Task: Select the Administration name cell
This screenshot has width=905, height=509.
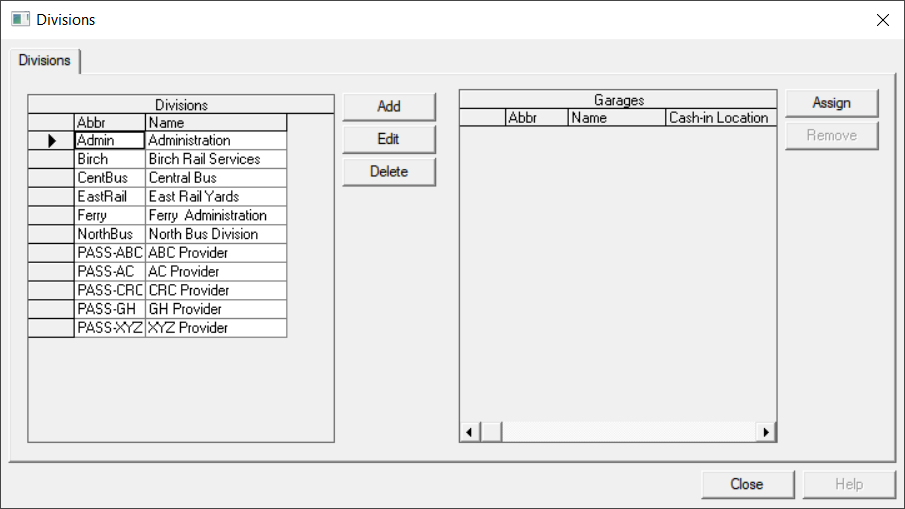Action: (216, 140)
